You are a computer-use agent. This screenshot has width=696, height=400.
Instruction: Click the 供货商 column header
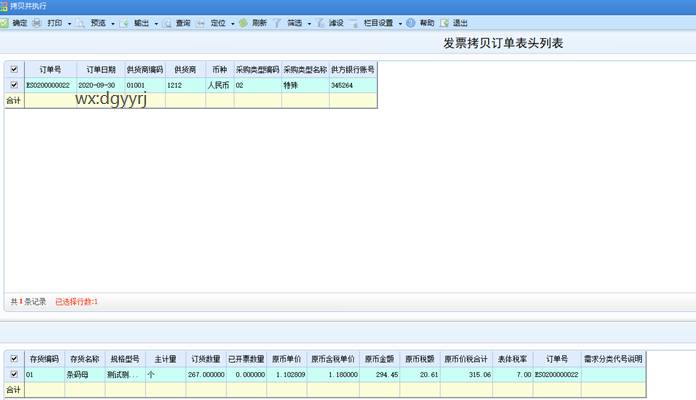[x=185, y=70]
